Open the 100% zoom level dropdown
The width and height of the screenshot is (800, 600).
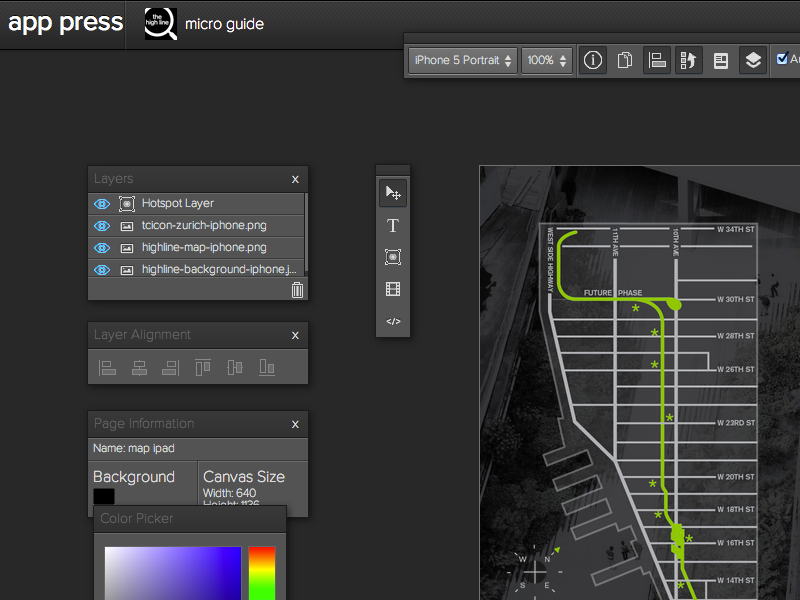click(547, 60)
